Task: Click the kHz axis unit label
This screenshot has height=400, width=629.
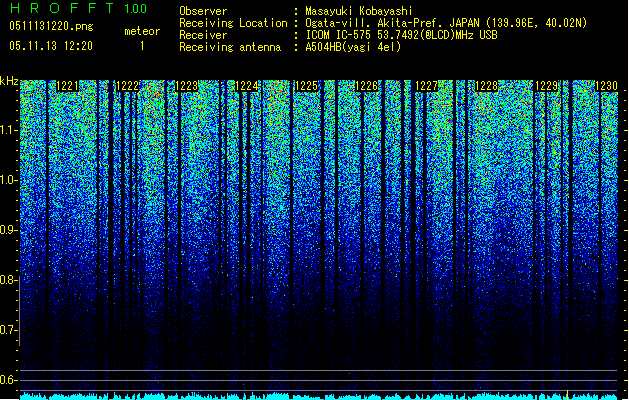Action: tap(9, 81)
